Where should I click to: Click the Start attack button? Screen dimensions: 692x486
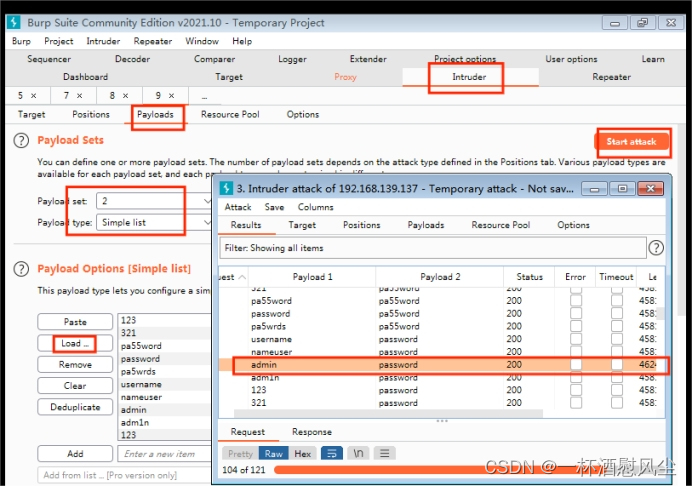[631, 142]
